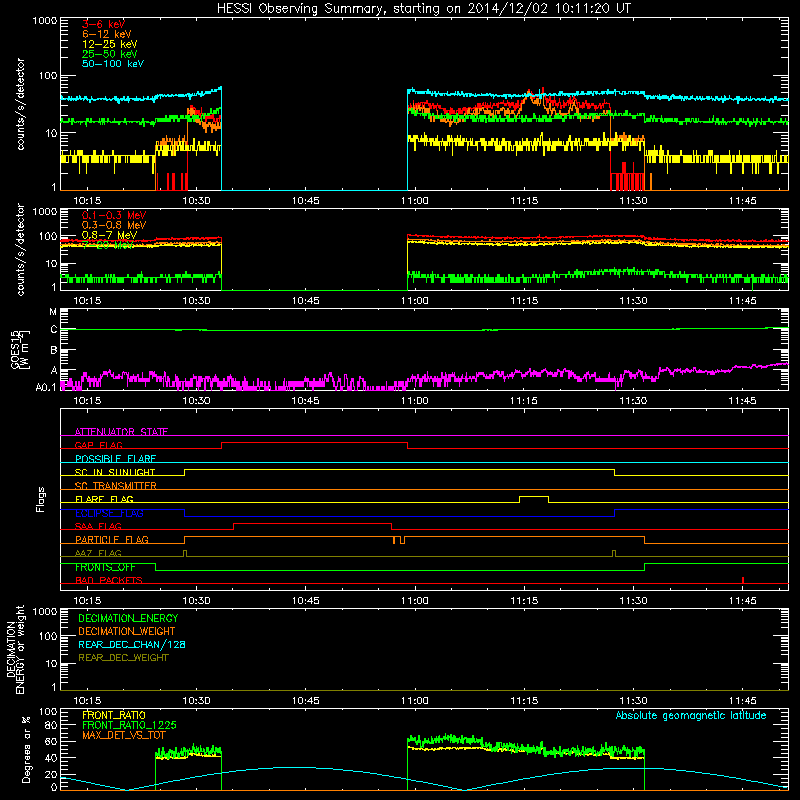Click the 0.1-0.3 MeV legend label

pos(114,216)
